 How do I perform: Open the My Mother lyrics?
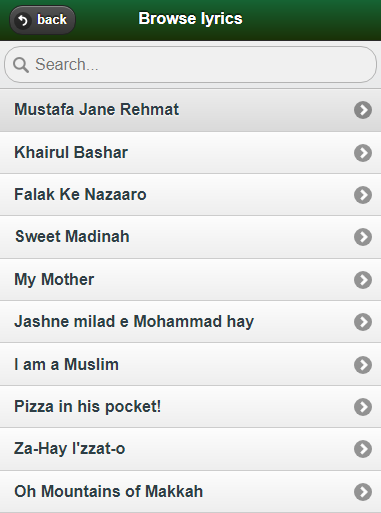point(190,280)
